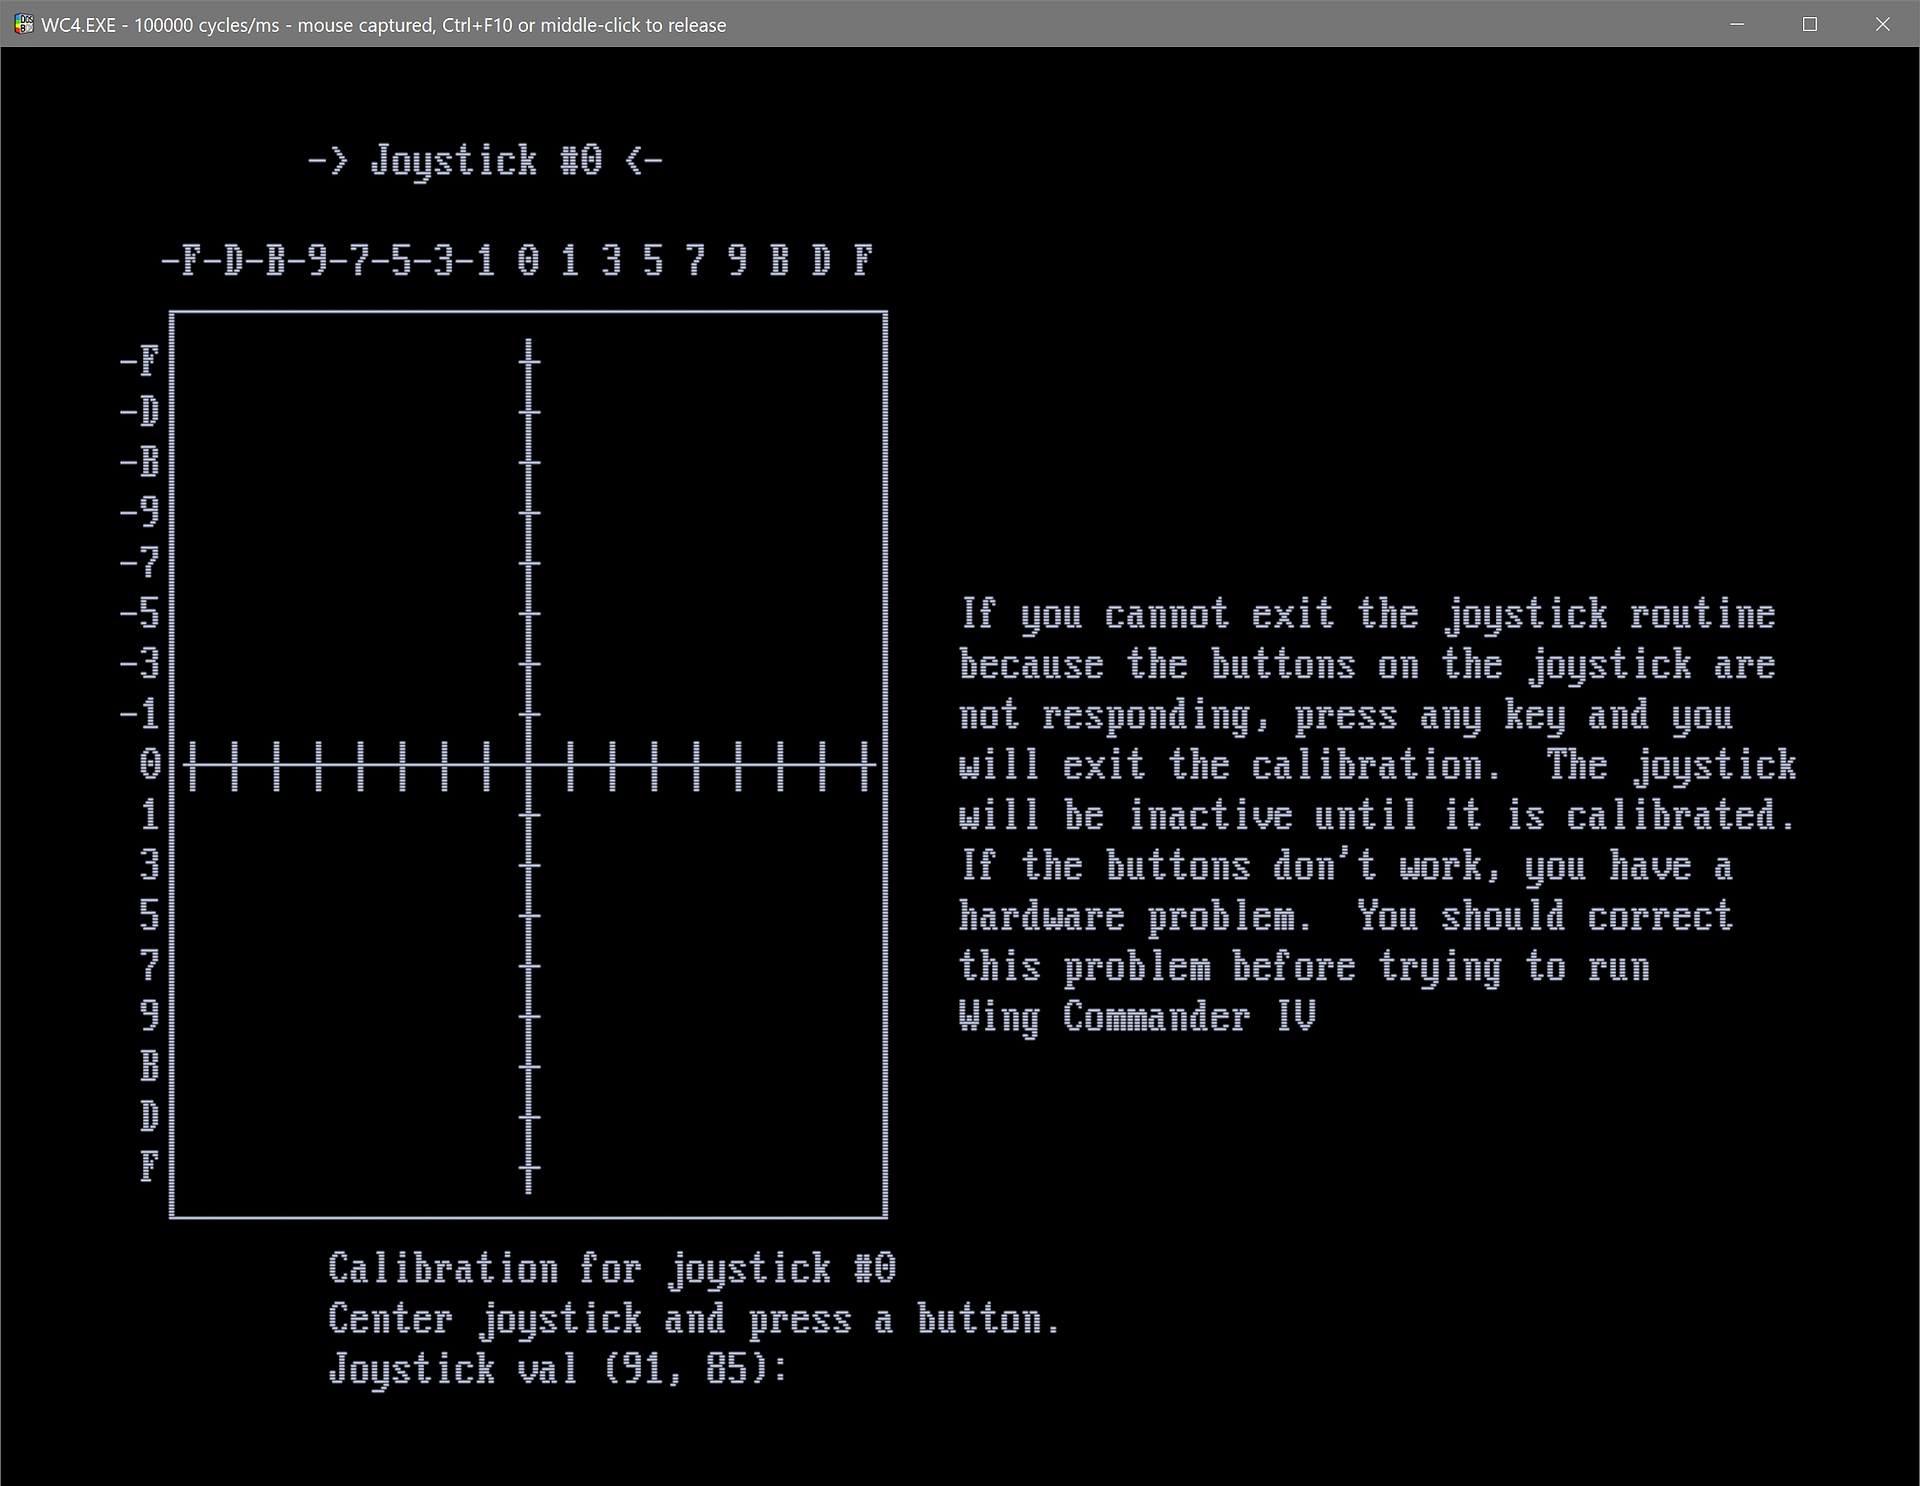Viewport: 1920px width, 1486px height.
Task: Minimize the WC4.EXE DOSBox window
Action: (x=1737, y=24)
